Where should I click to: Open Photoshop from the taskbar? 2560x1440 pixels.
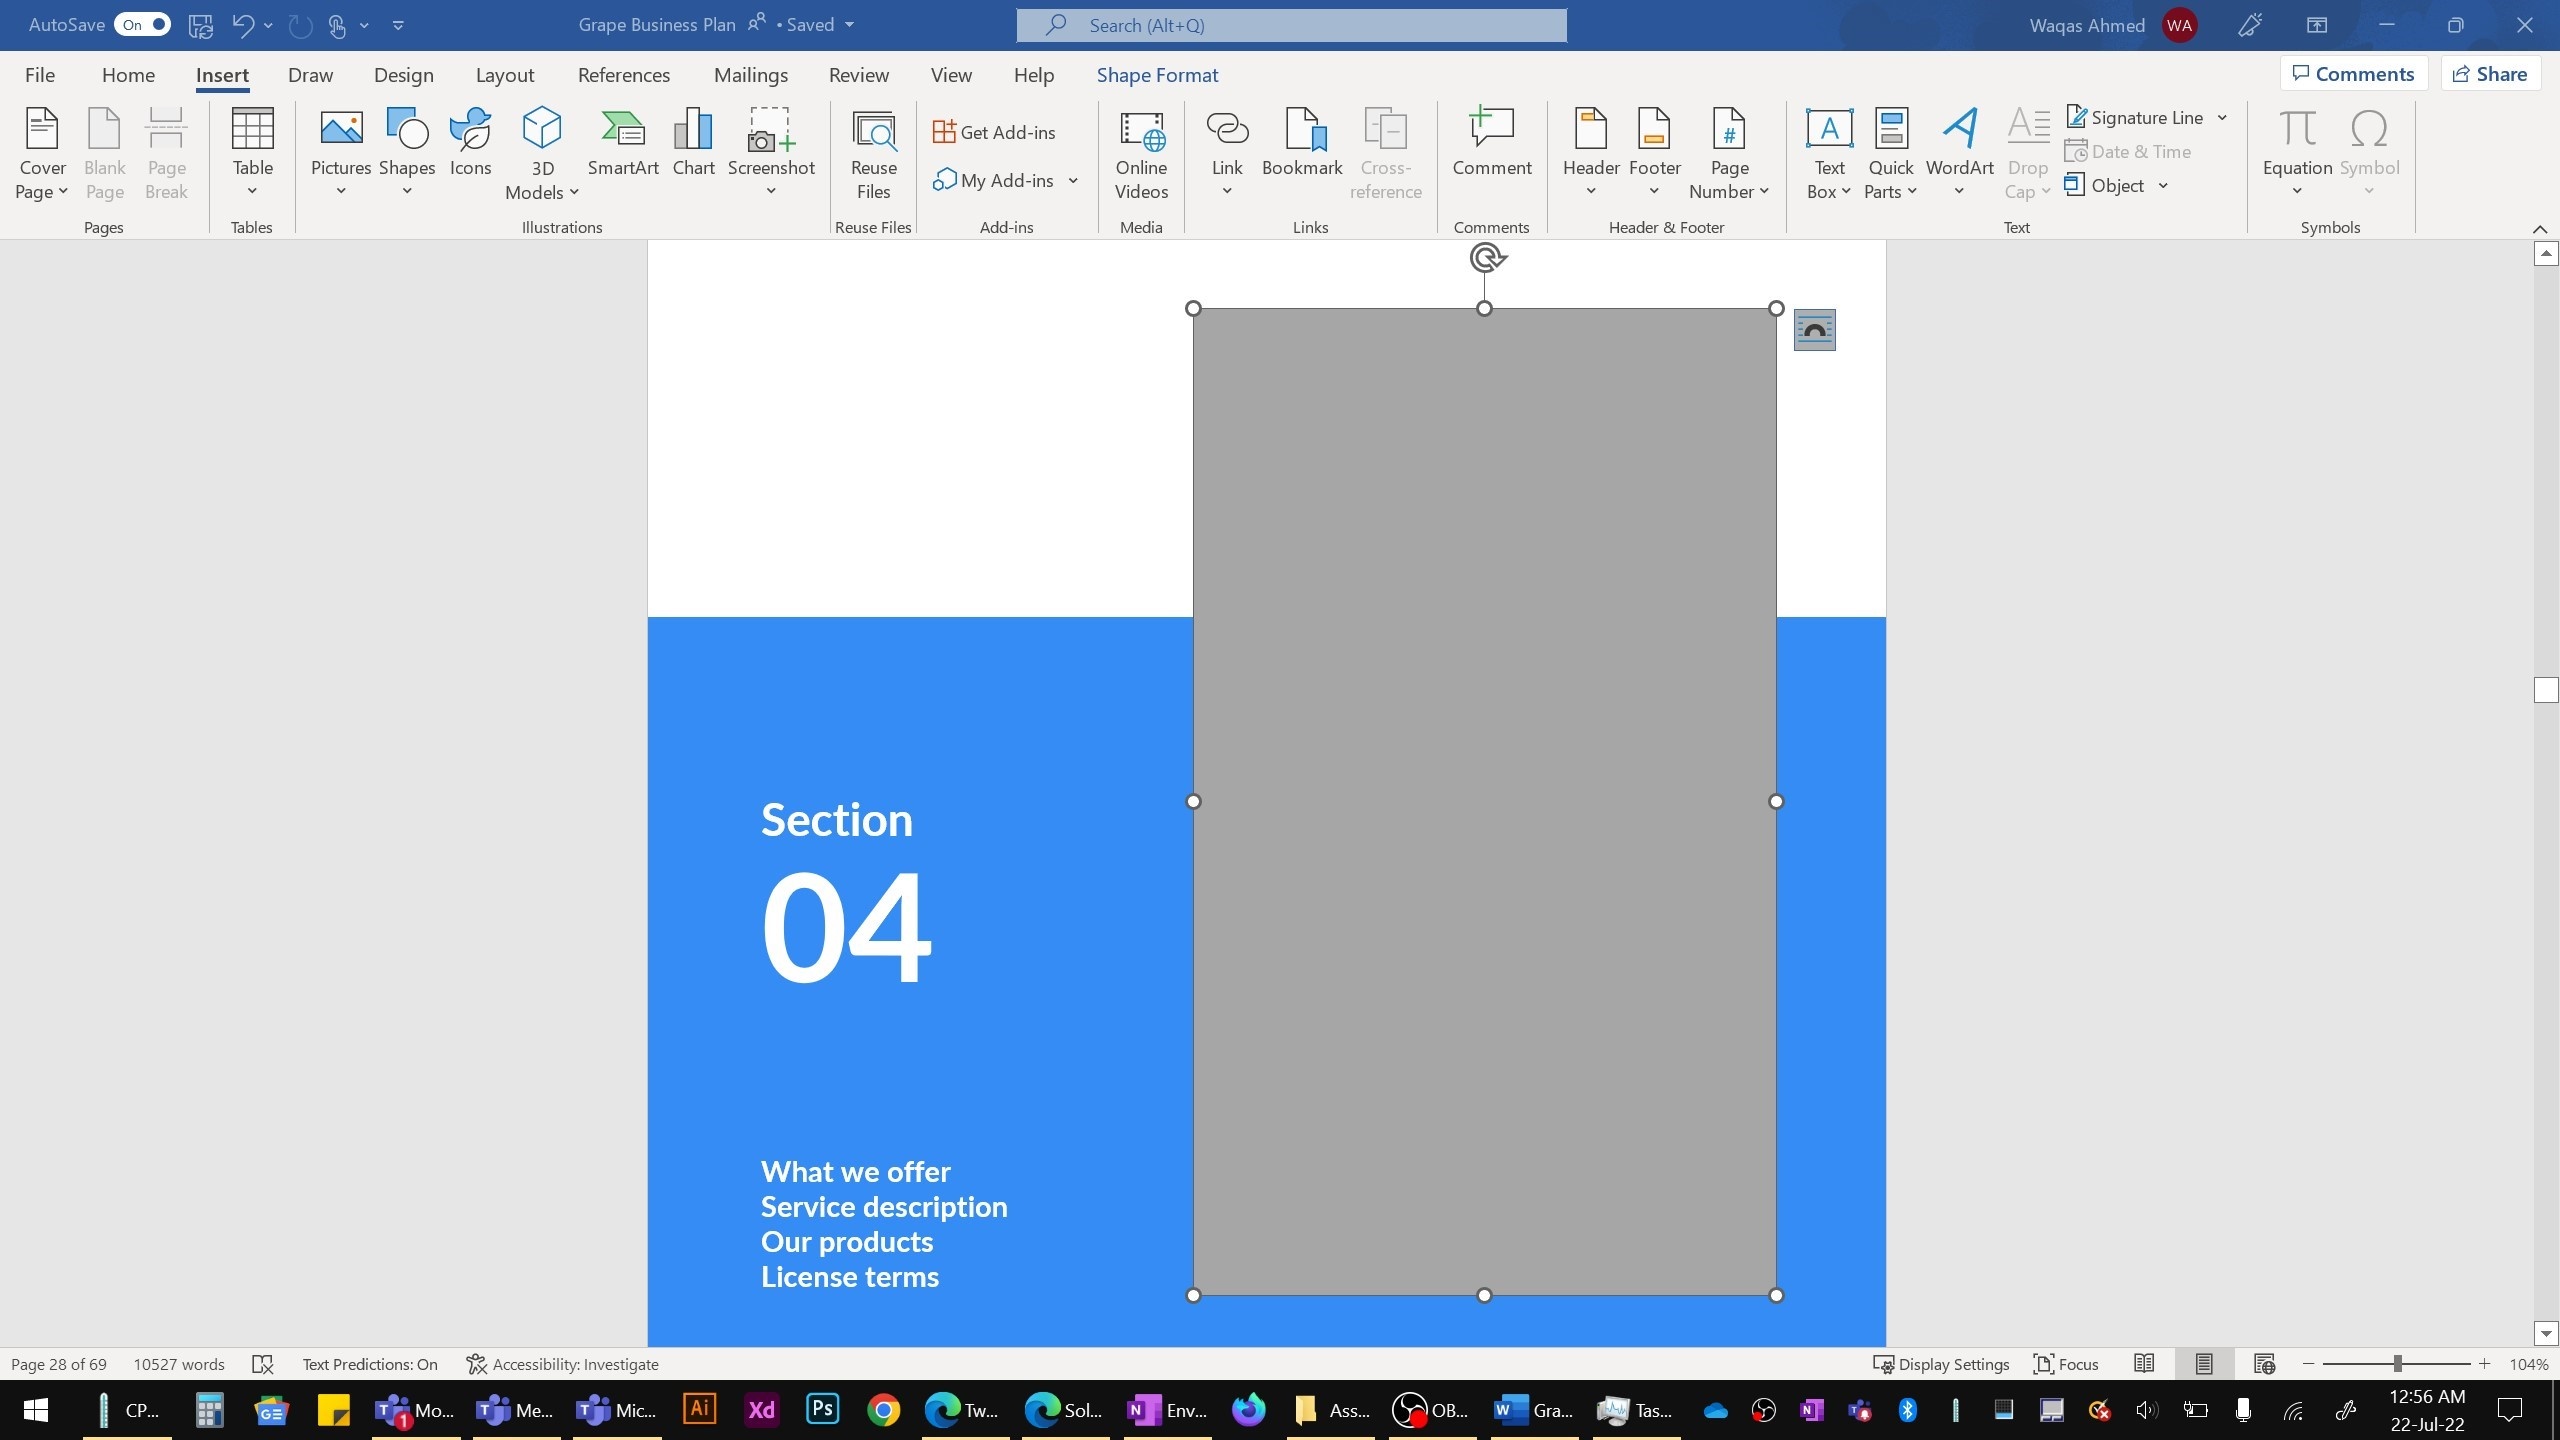pos(822,1410)
